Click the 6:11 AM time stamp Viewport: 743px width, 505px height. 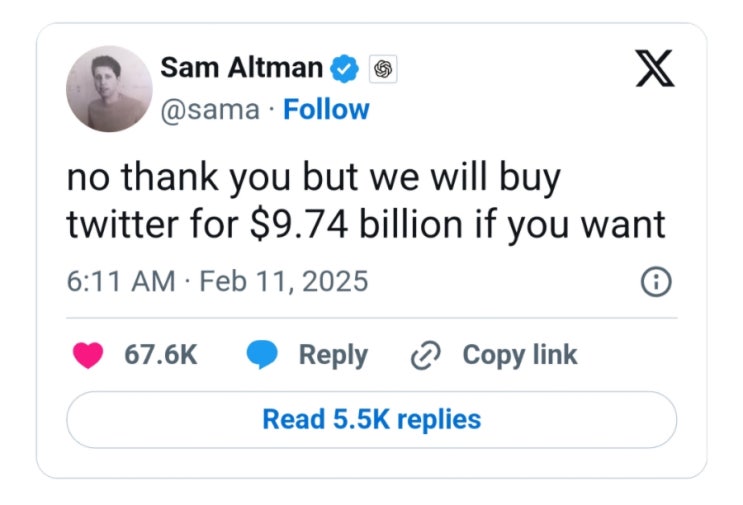(121, 281)
